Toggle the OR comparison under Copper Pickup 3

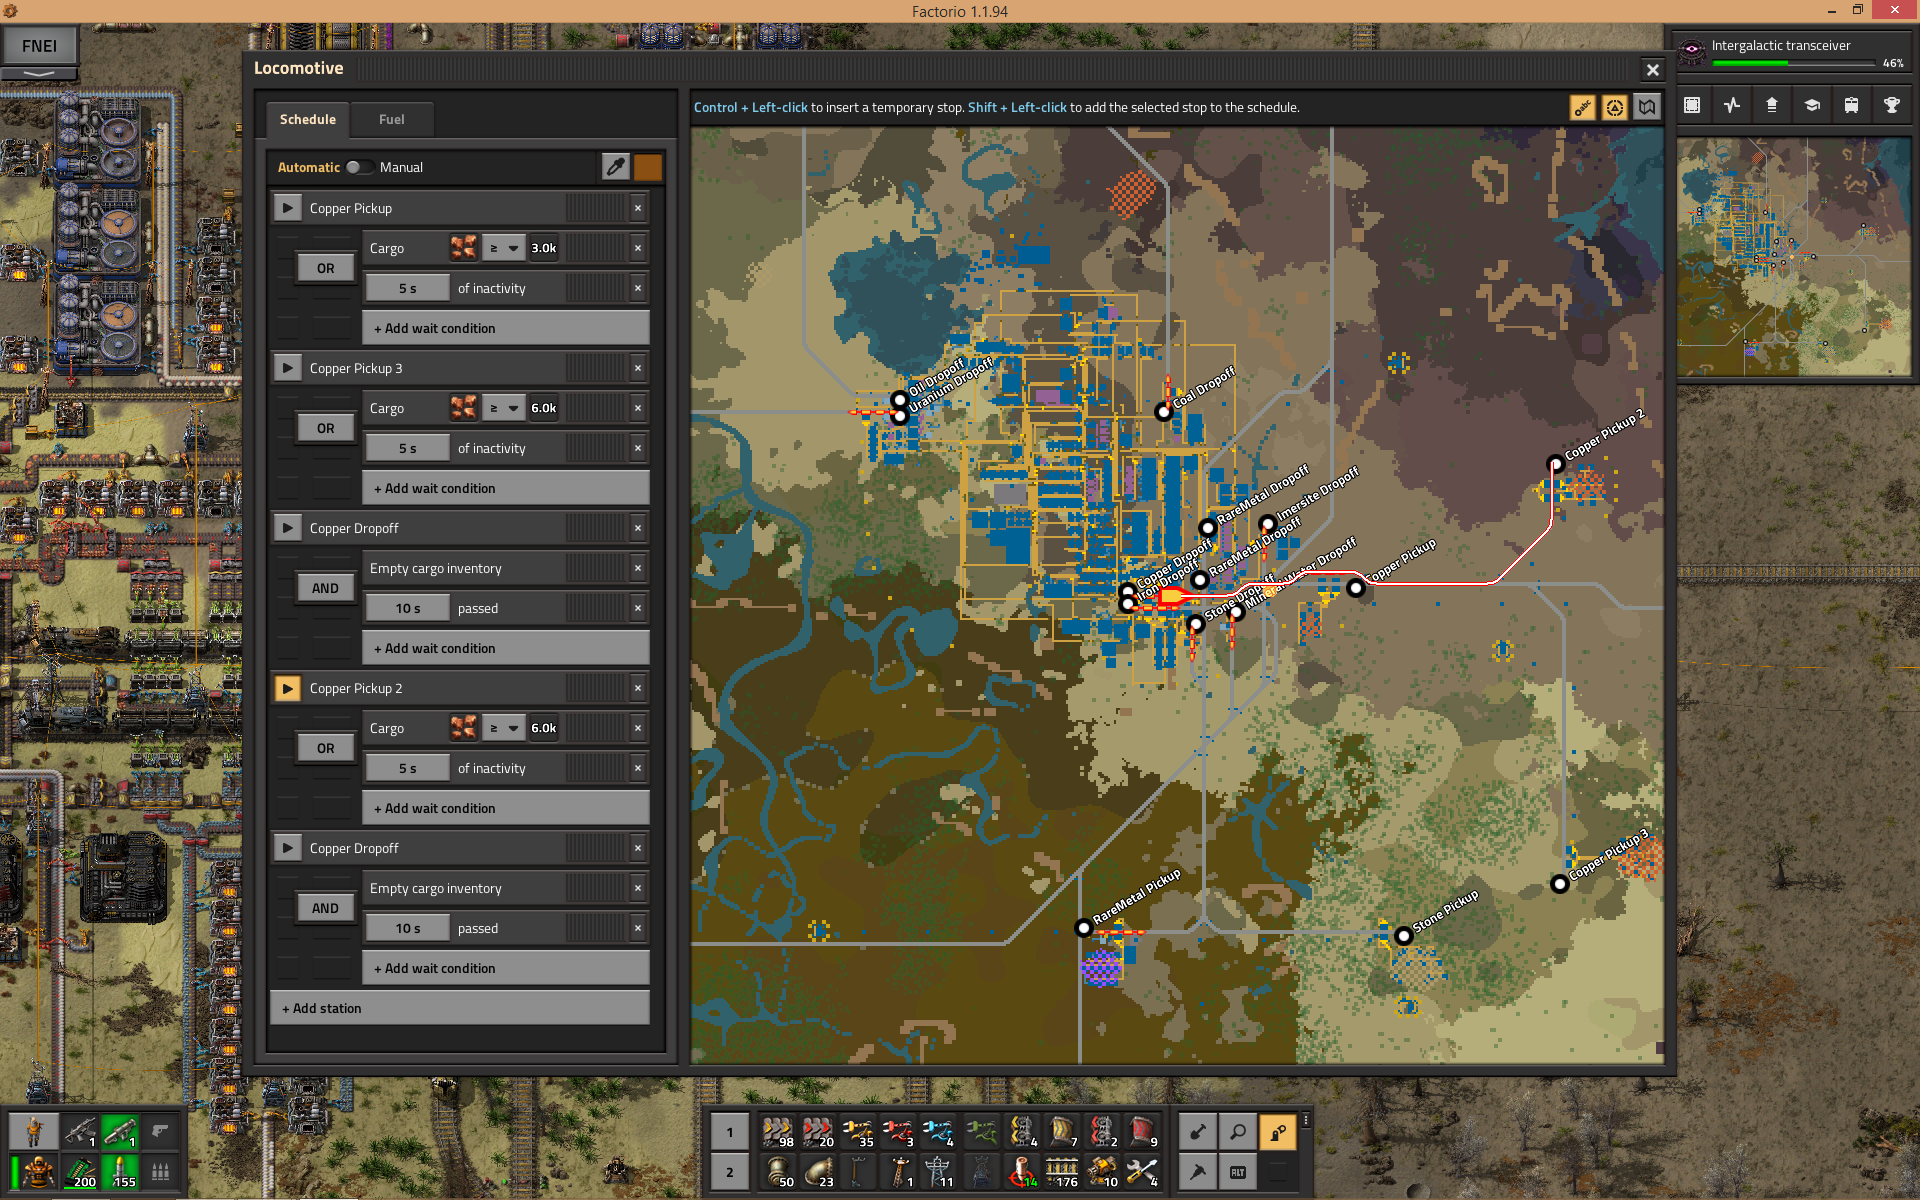click(326, 428)
